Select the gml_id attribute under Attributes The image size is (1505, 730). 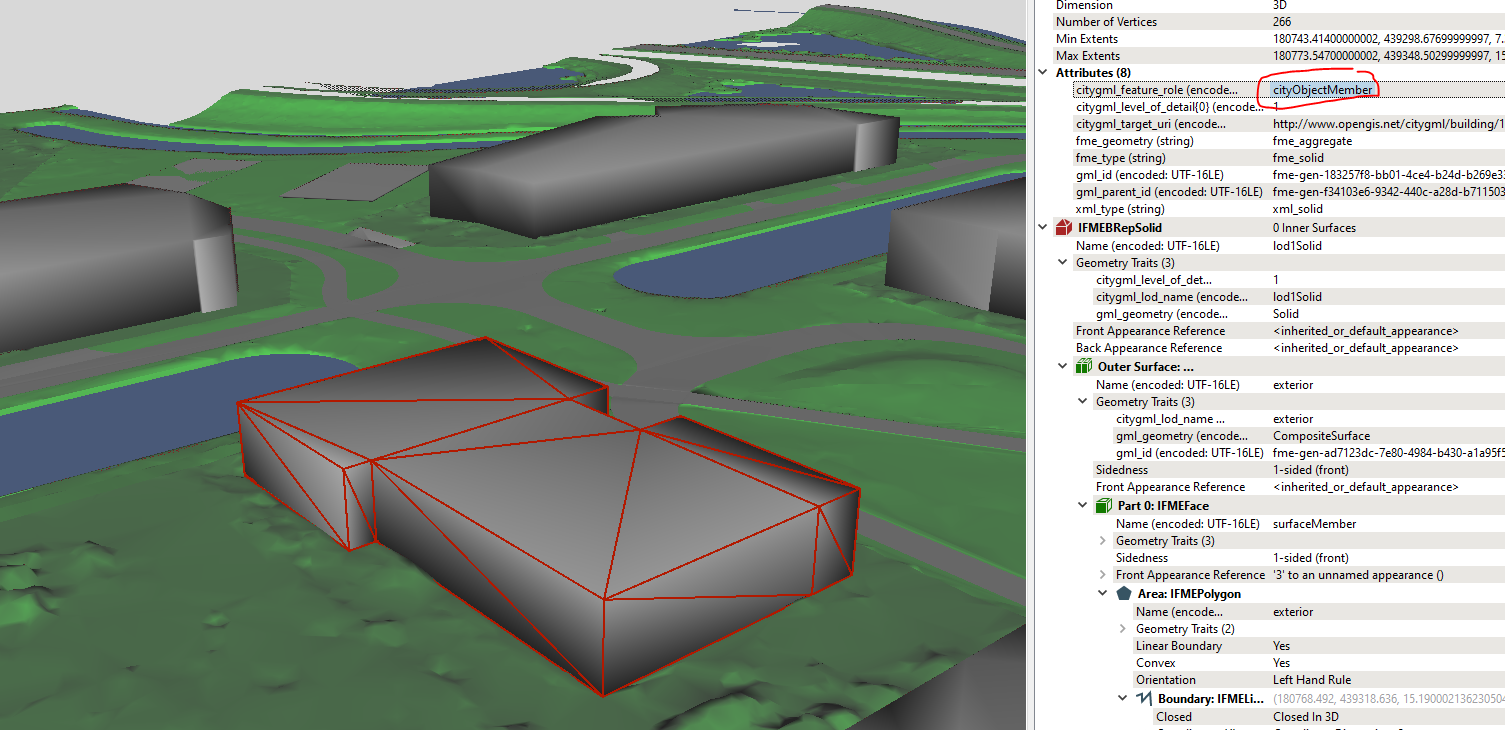pyautogui.click(x=1150, y=175)
